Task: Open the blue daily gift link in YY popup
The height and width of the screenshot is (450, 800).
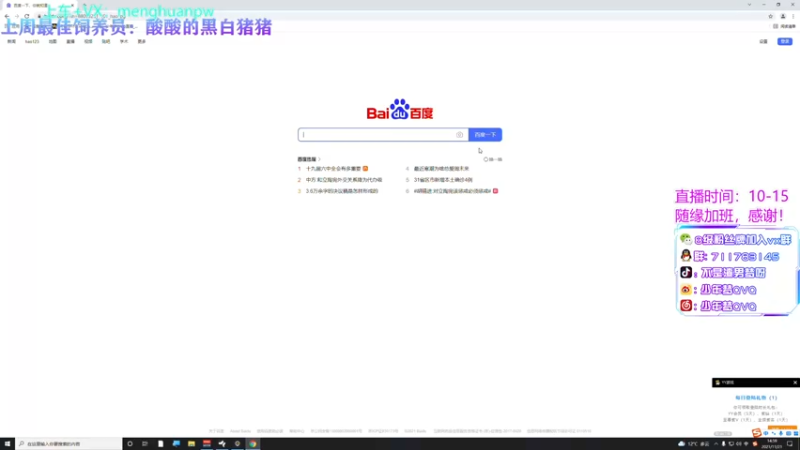Action: pos(756,397)
